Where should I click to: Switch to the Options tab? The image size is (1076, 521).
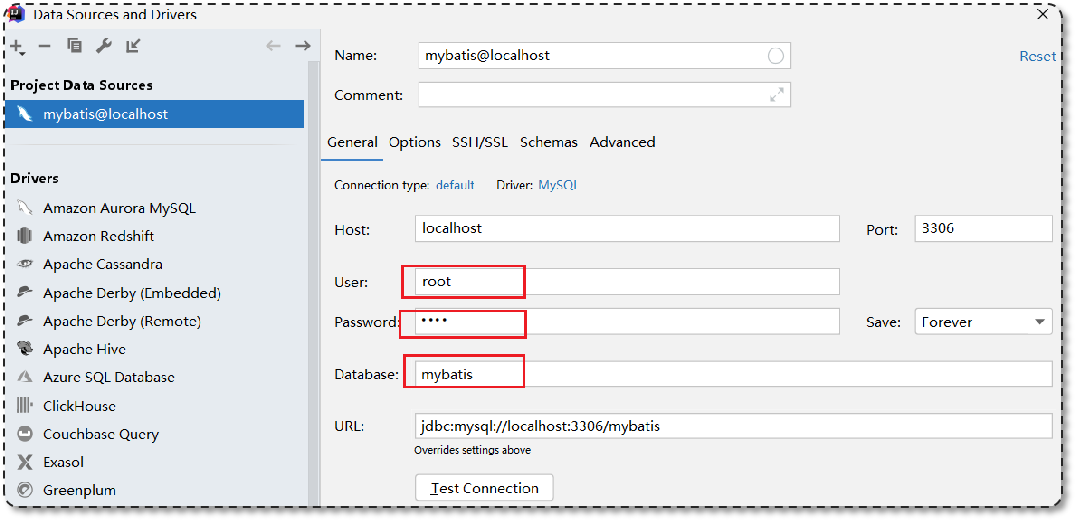[415, 142]
